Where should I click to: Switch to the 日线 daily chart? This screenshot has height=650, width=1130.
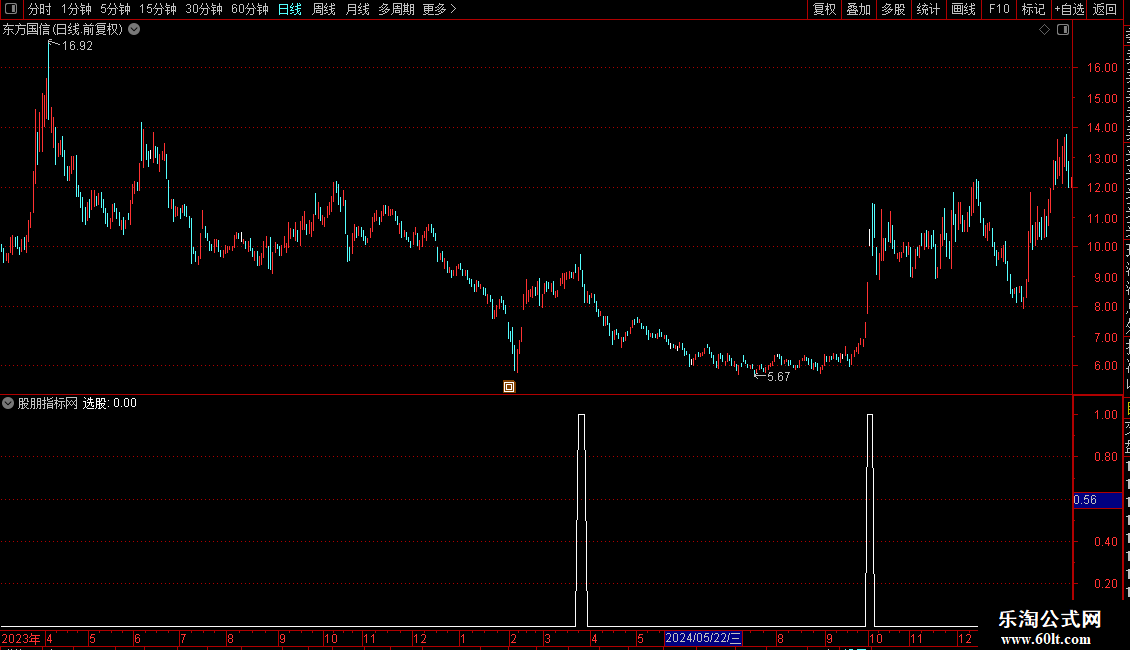290,9
